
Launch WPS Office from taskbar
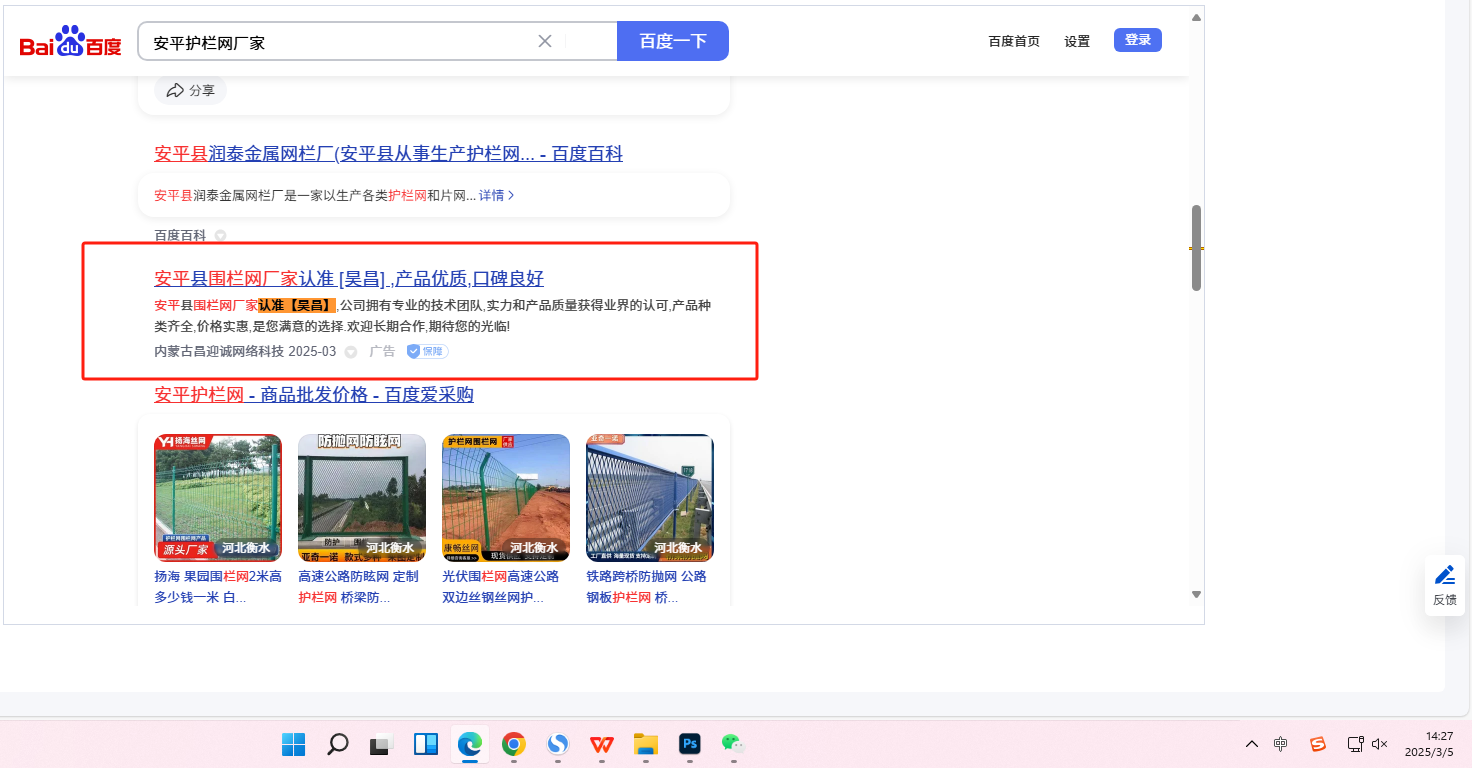point(602,744)
